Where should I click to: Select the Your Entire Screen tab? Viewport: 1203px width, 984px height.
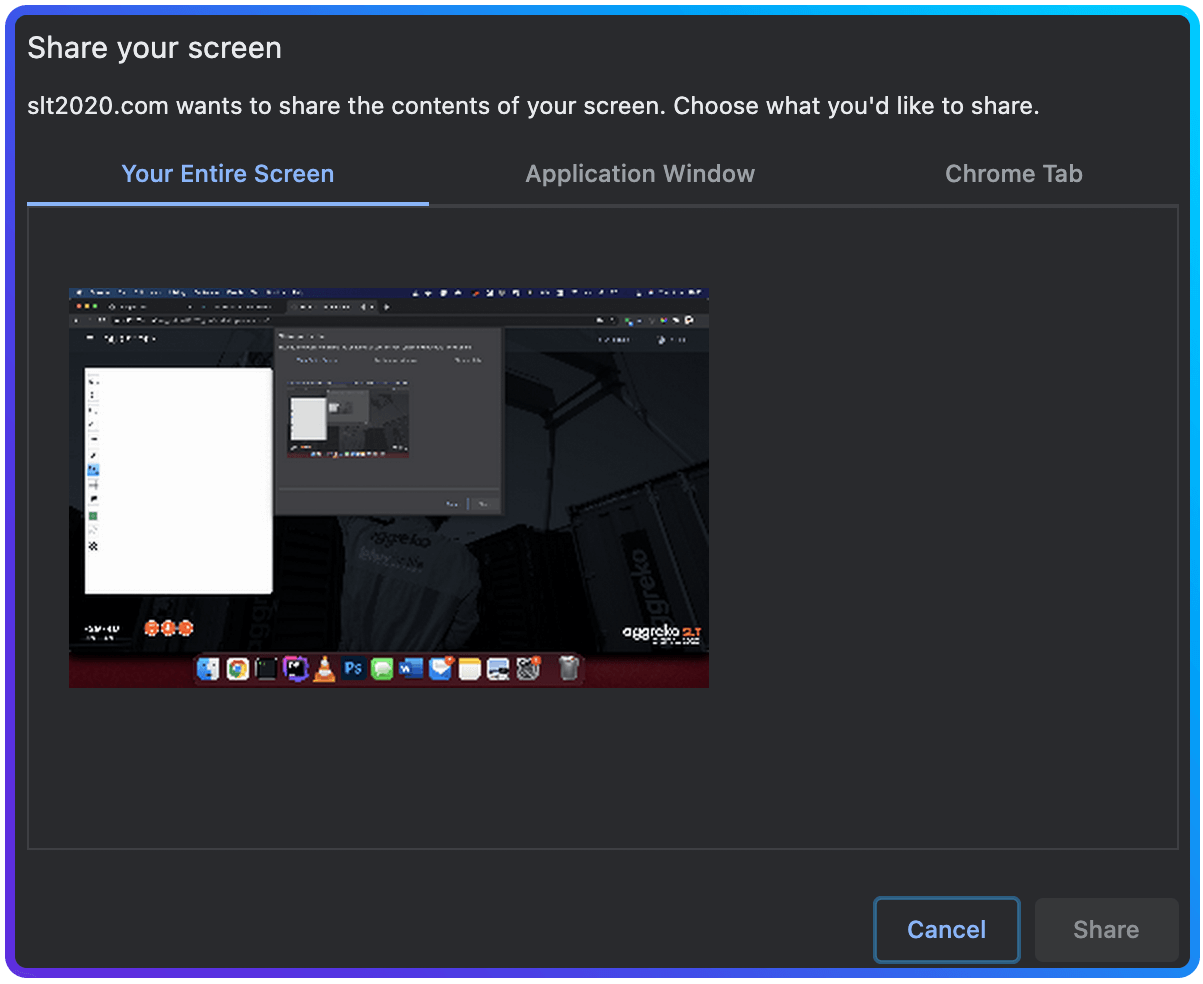tap(227, 173)
